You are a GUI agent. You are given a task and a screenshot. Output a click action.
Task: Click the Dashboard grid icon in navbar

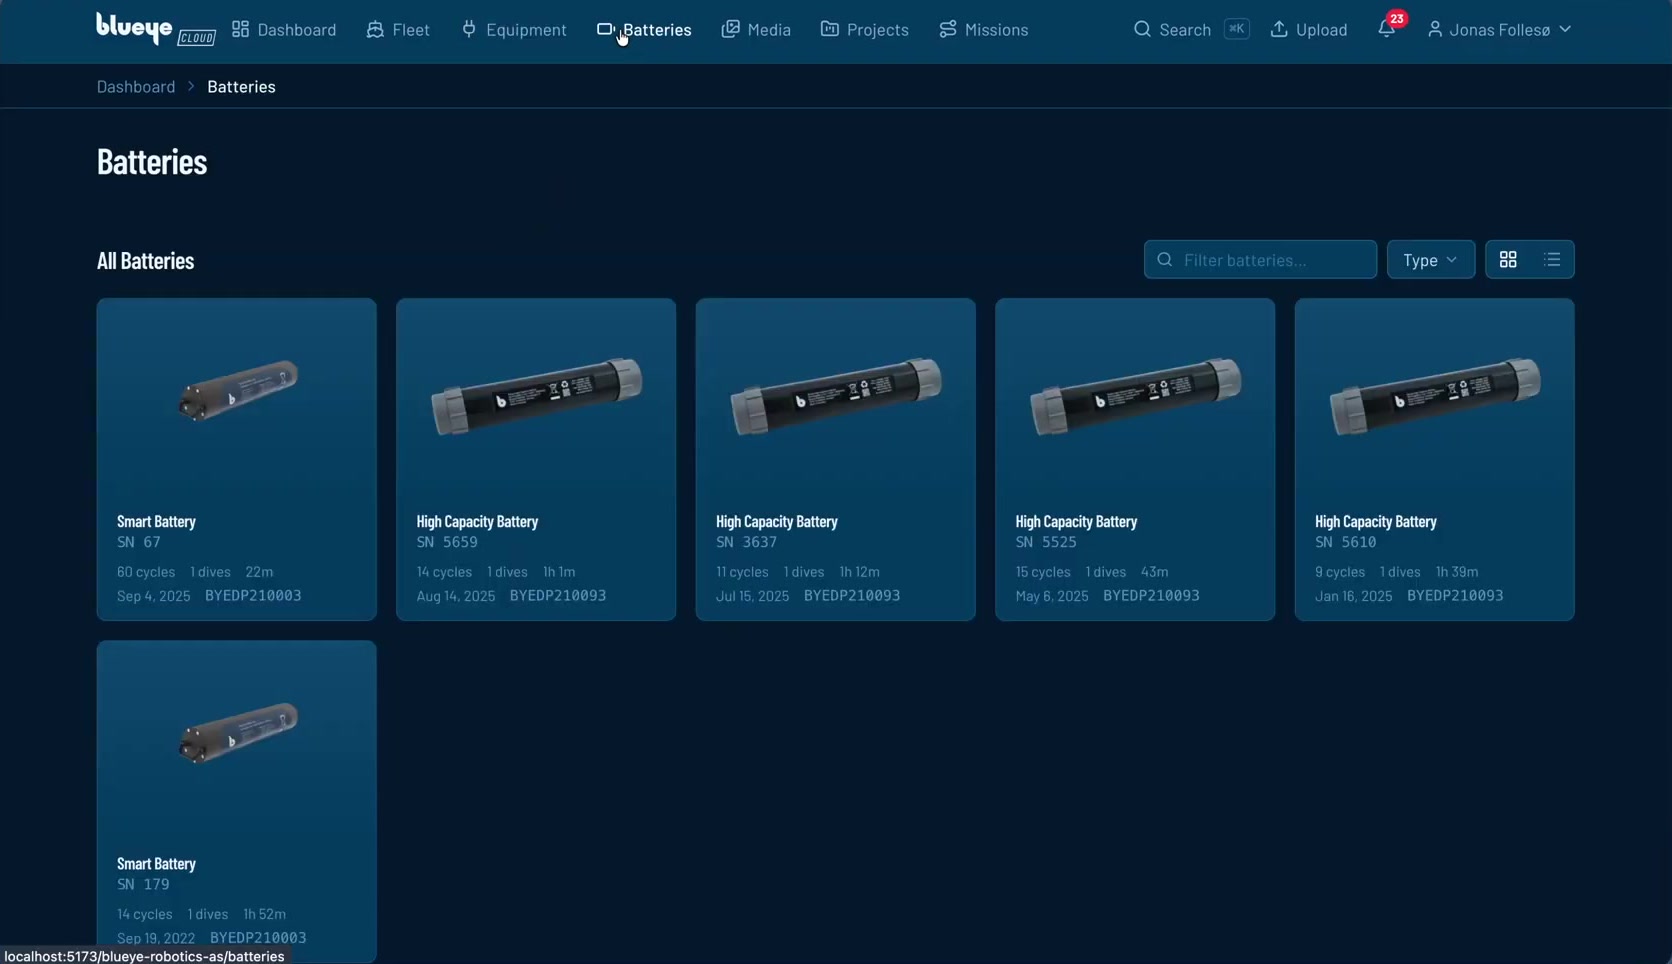click(241, 29)
